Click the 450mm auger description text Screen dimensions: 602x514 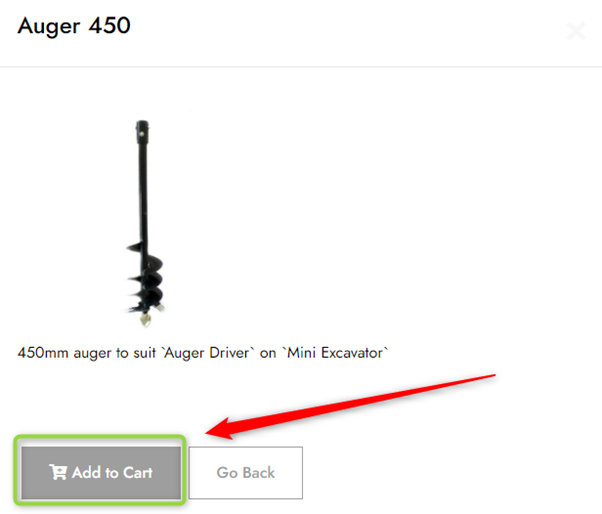point(203,353)
